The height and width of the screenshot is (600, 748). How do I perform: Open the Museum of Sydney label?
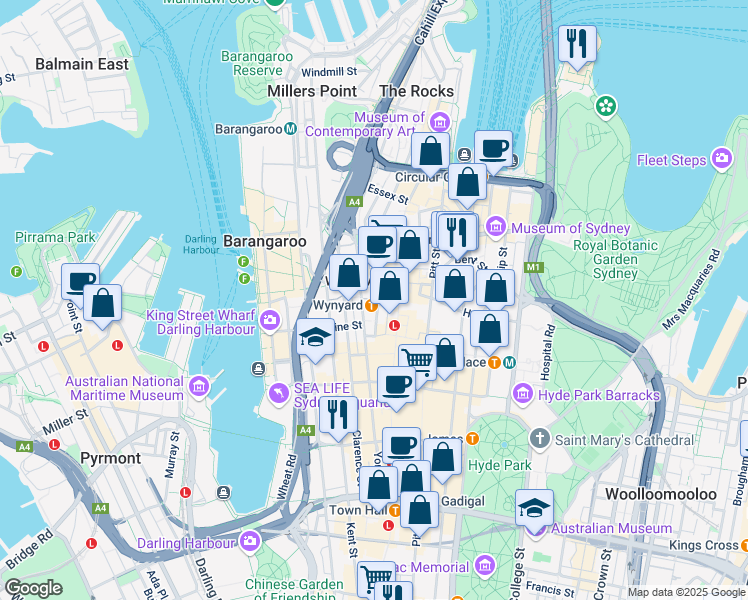[571, 228]
